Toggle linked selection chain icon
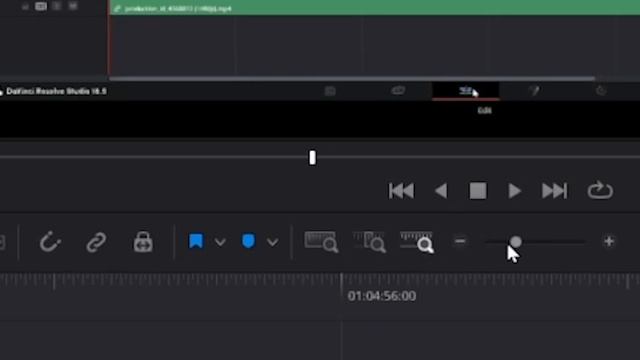 pyautogui.click(x=96, y=242)
